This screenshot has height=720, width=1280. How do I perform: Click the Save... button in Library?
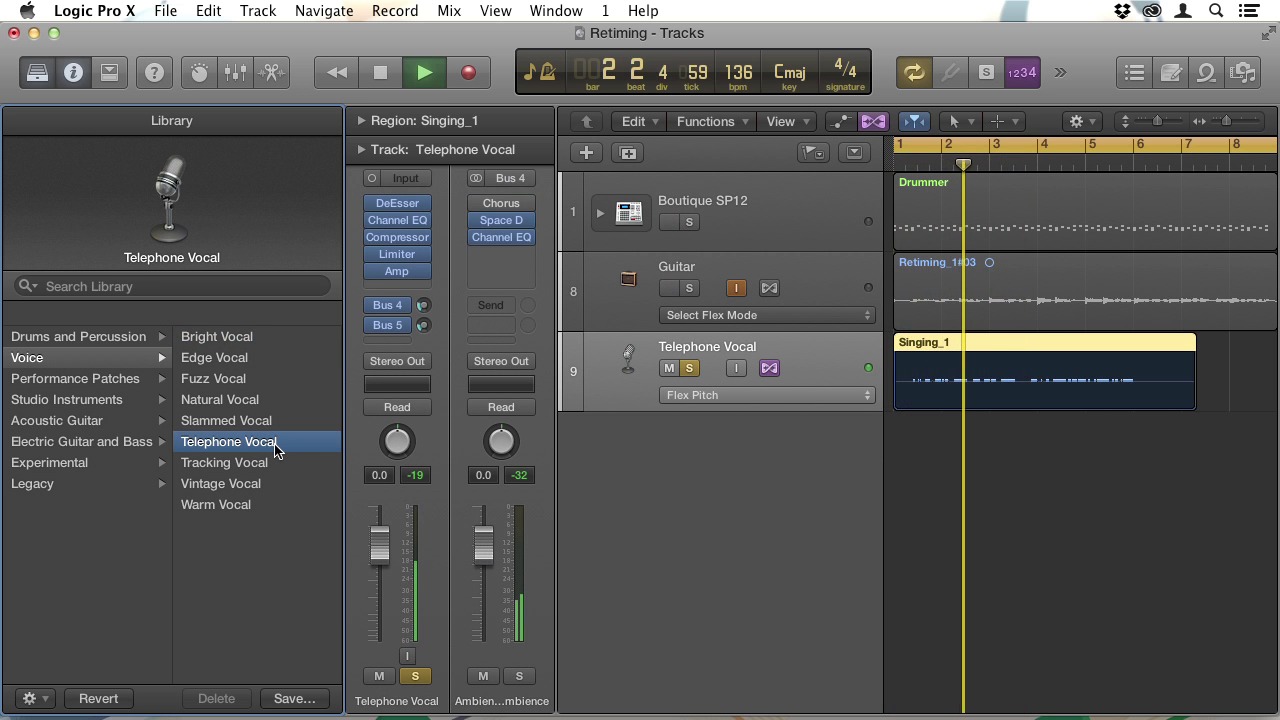pos(294,699)
